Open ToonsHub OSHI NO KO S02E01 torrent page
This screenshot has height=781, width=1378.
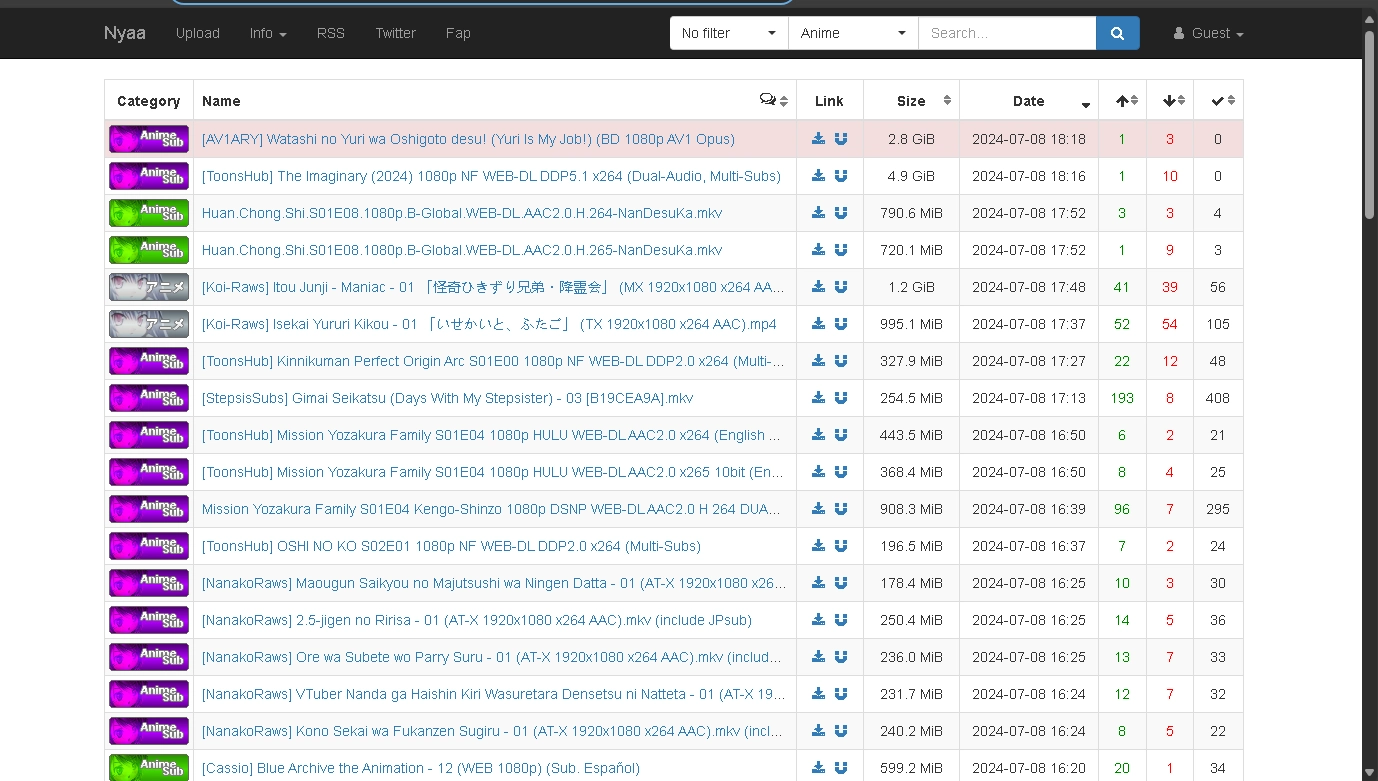tap(451, 546)
